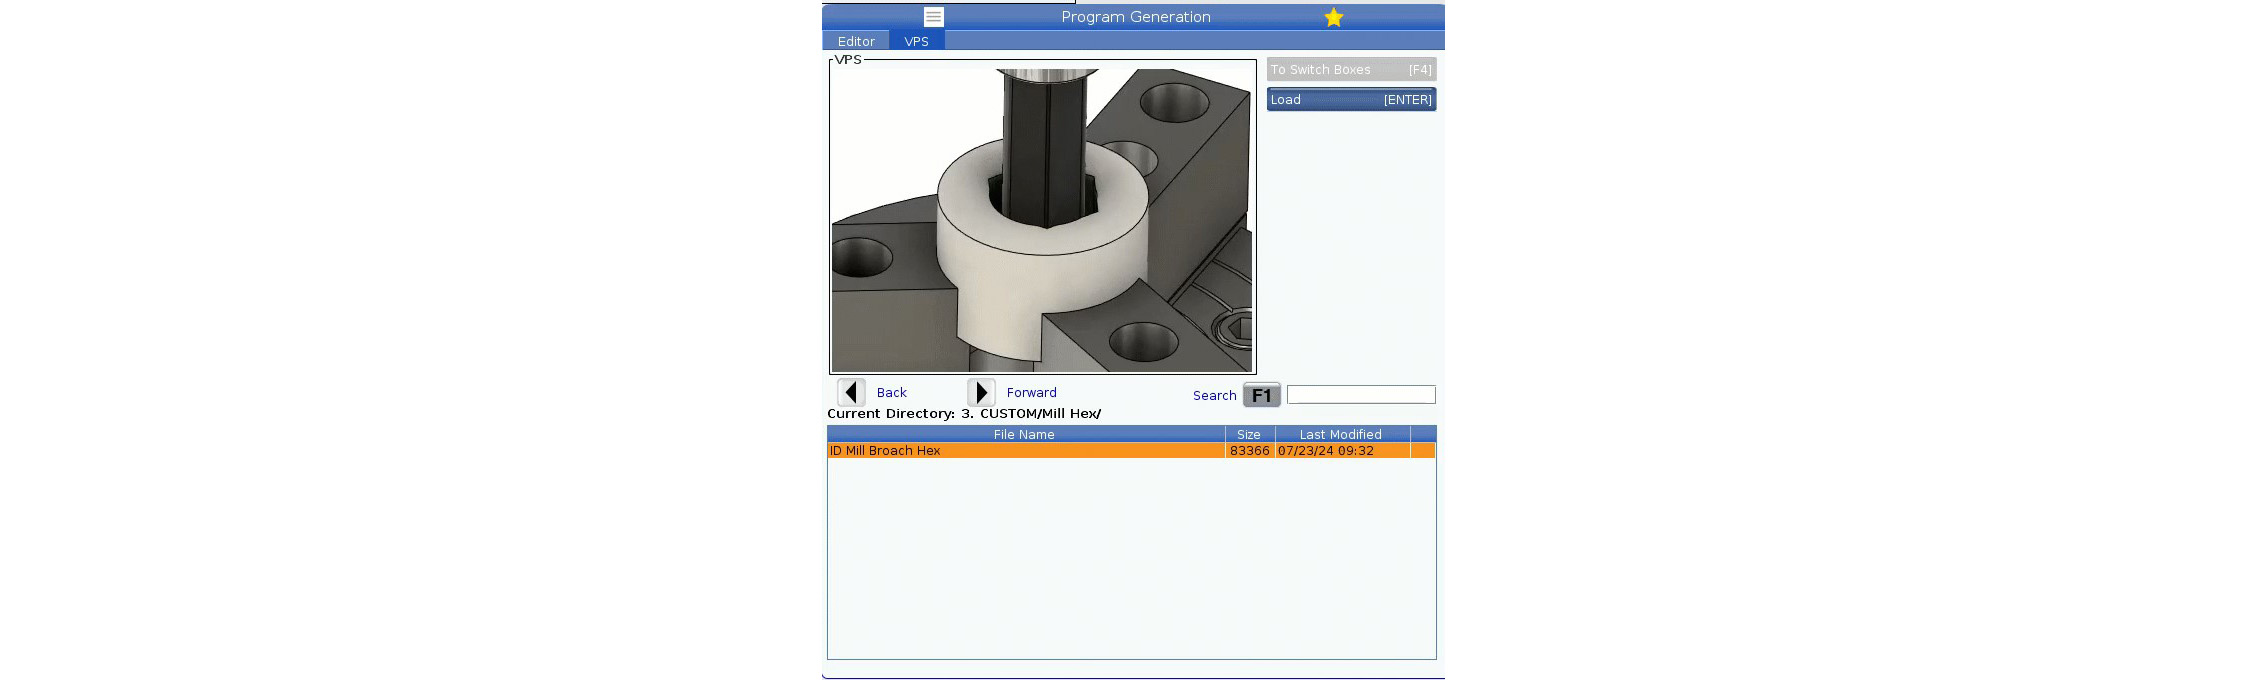The width and height of the screenshot is (2267, 680).
Task: Select the ID Mill Broach Hex file
Action: (1131, 451)
